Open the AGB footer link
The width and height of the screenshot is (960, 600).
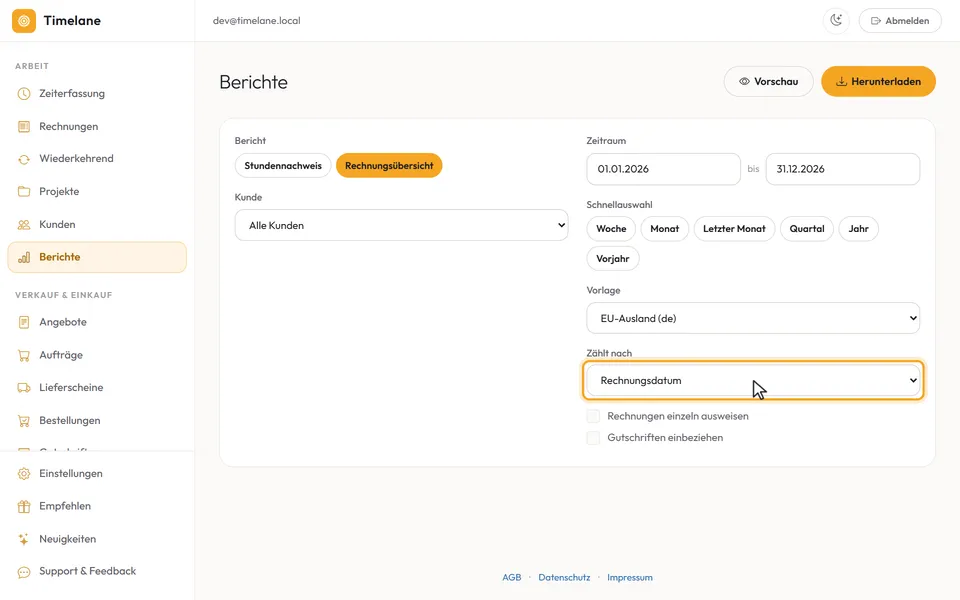512,577
